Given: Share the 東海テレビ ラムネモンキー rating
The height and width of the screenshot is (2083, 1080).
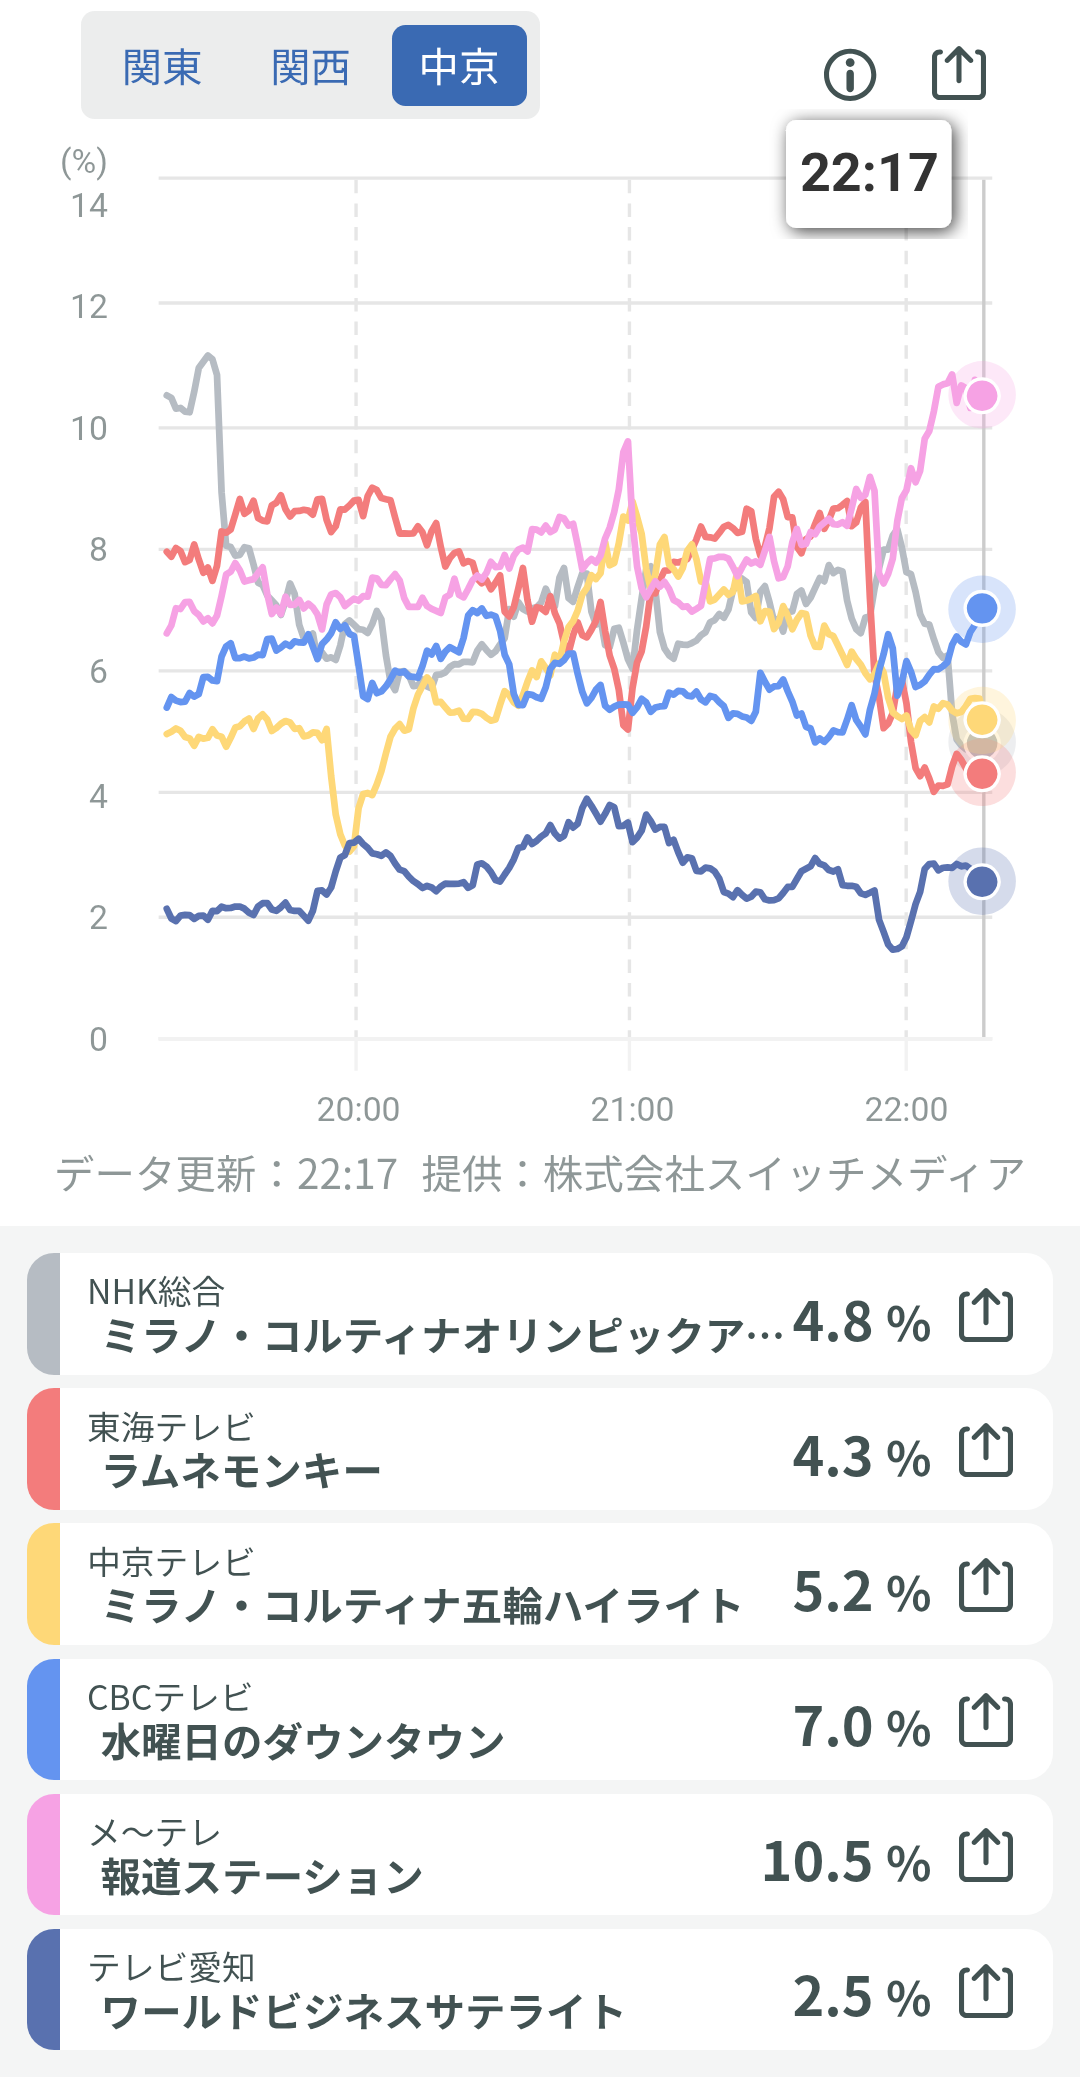Looking at the screenshot, I should (x=986, y=1450).
